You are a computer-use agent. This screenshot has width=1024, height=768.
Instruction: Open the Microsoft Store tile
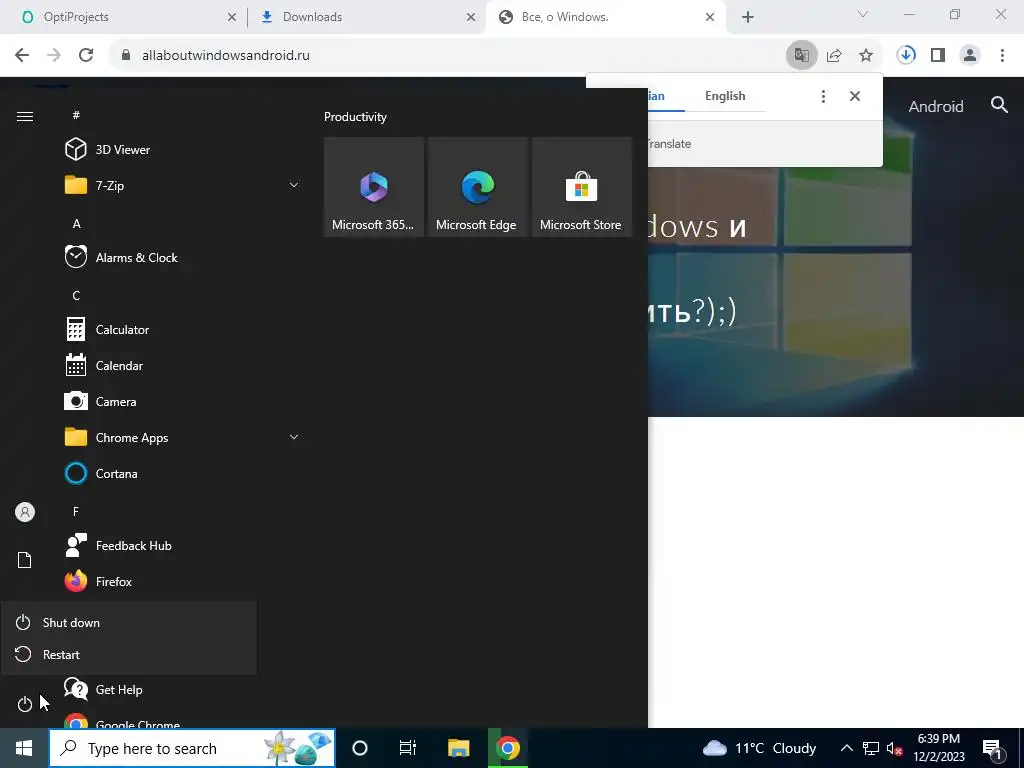coord(581,187)
